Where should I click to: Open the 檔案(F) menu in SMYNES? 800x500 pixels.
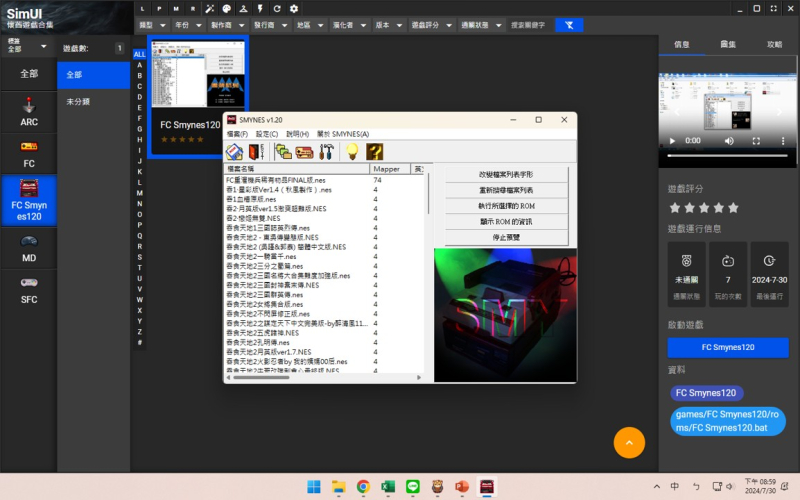tap(237, 134)
